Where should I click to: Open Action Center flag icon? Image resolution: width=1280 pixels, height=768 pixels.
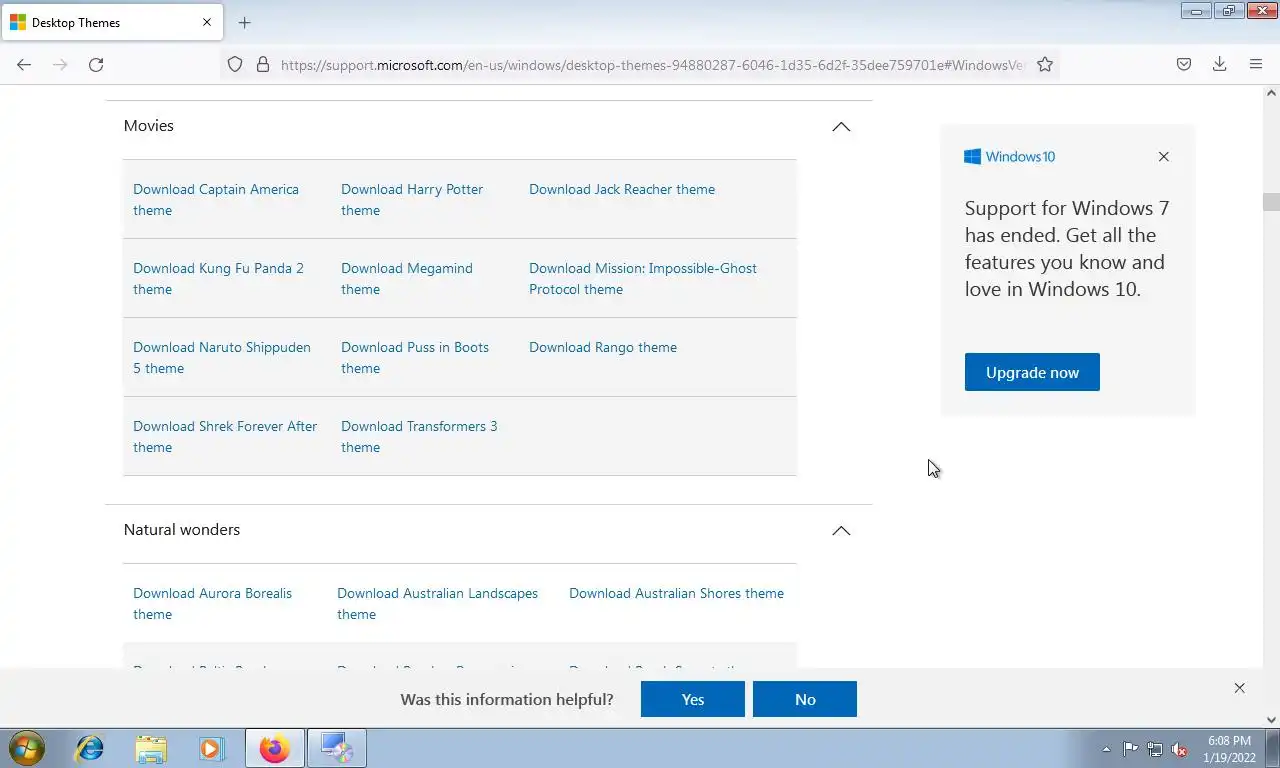1130,749
